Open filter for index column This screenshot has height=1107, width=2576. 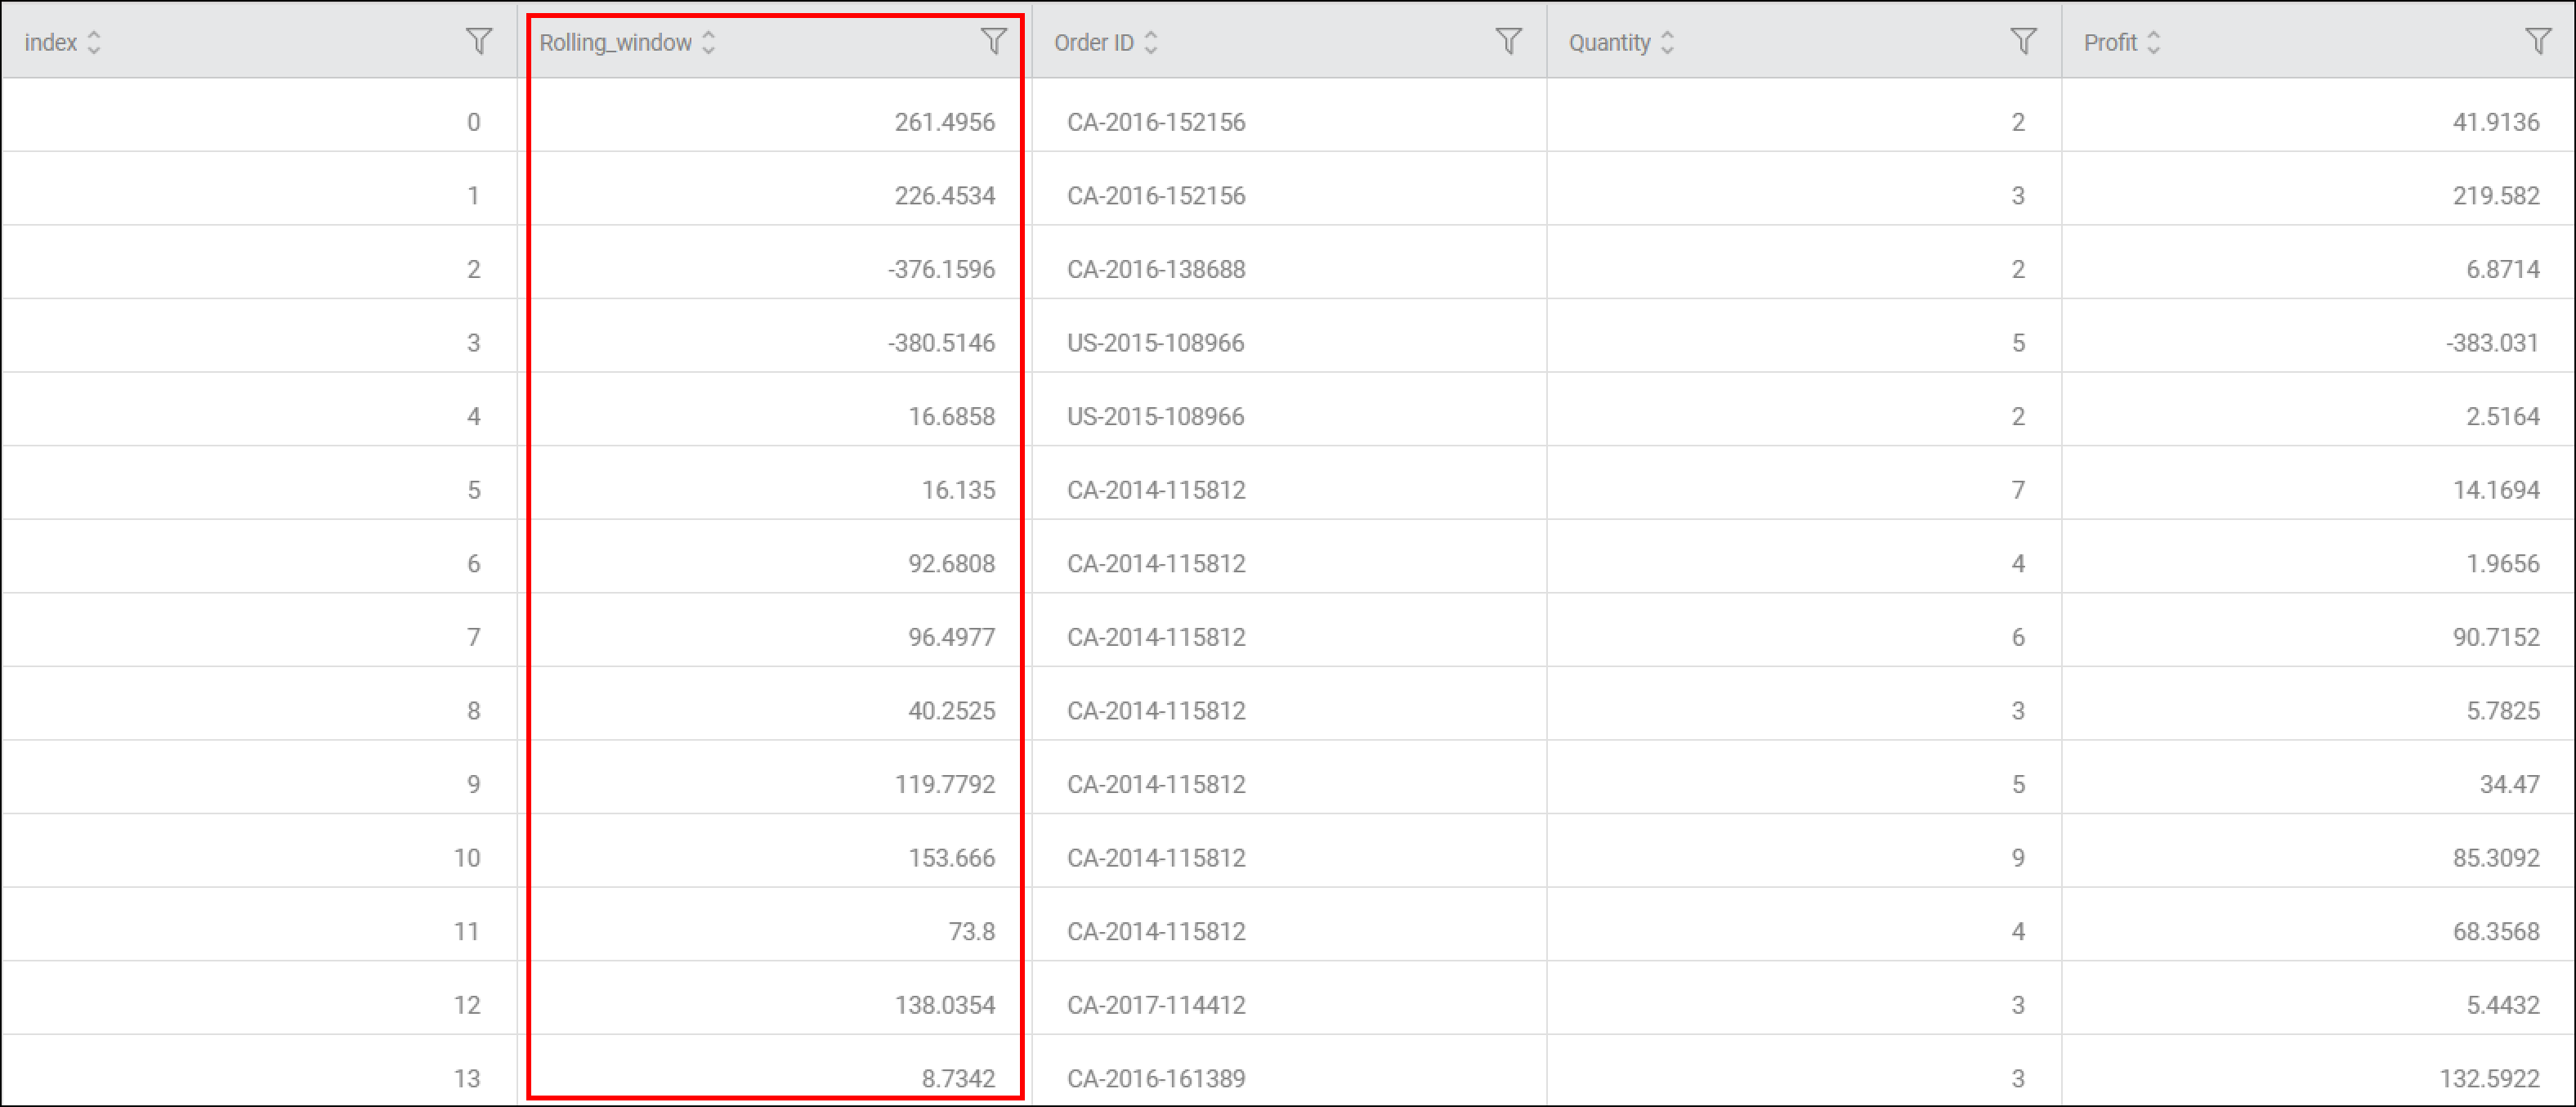coord(479,42)
